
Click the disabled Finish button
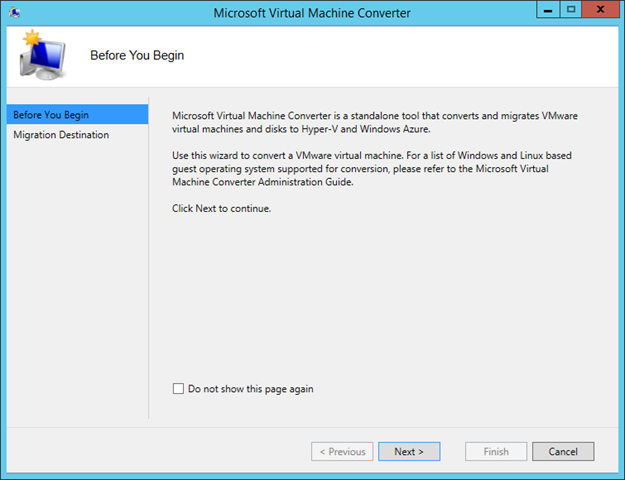pos(496,451)
